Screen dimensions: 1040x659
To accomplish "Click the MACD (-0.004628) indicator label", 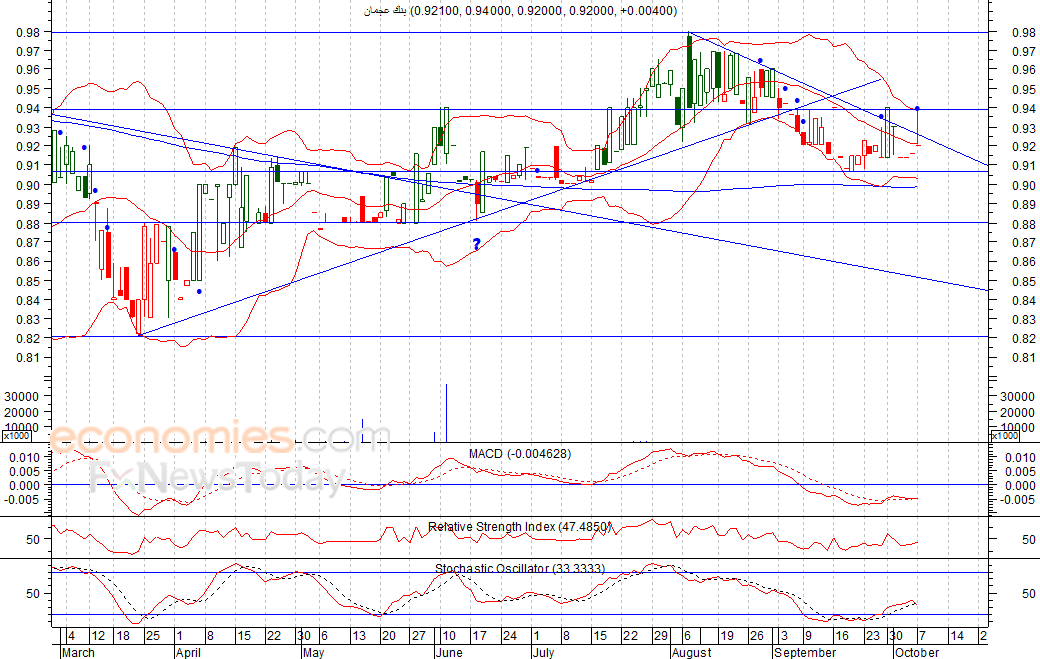I will click(x=520, y=454).
